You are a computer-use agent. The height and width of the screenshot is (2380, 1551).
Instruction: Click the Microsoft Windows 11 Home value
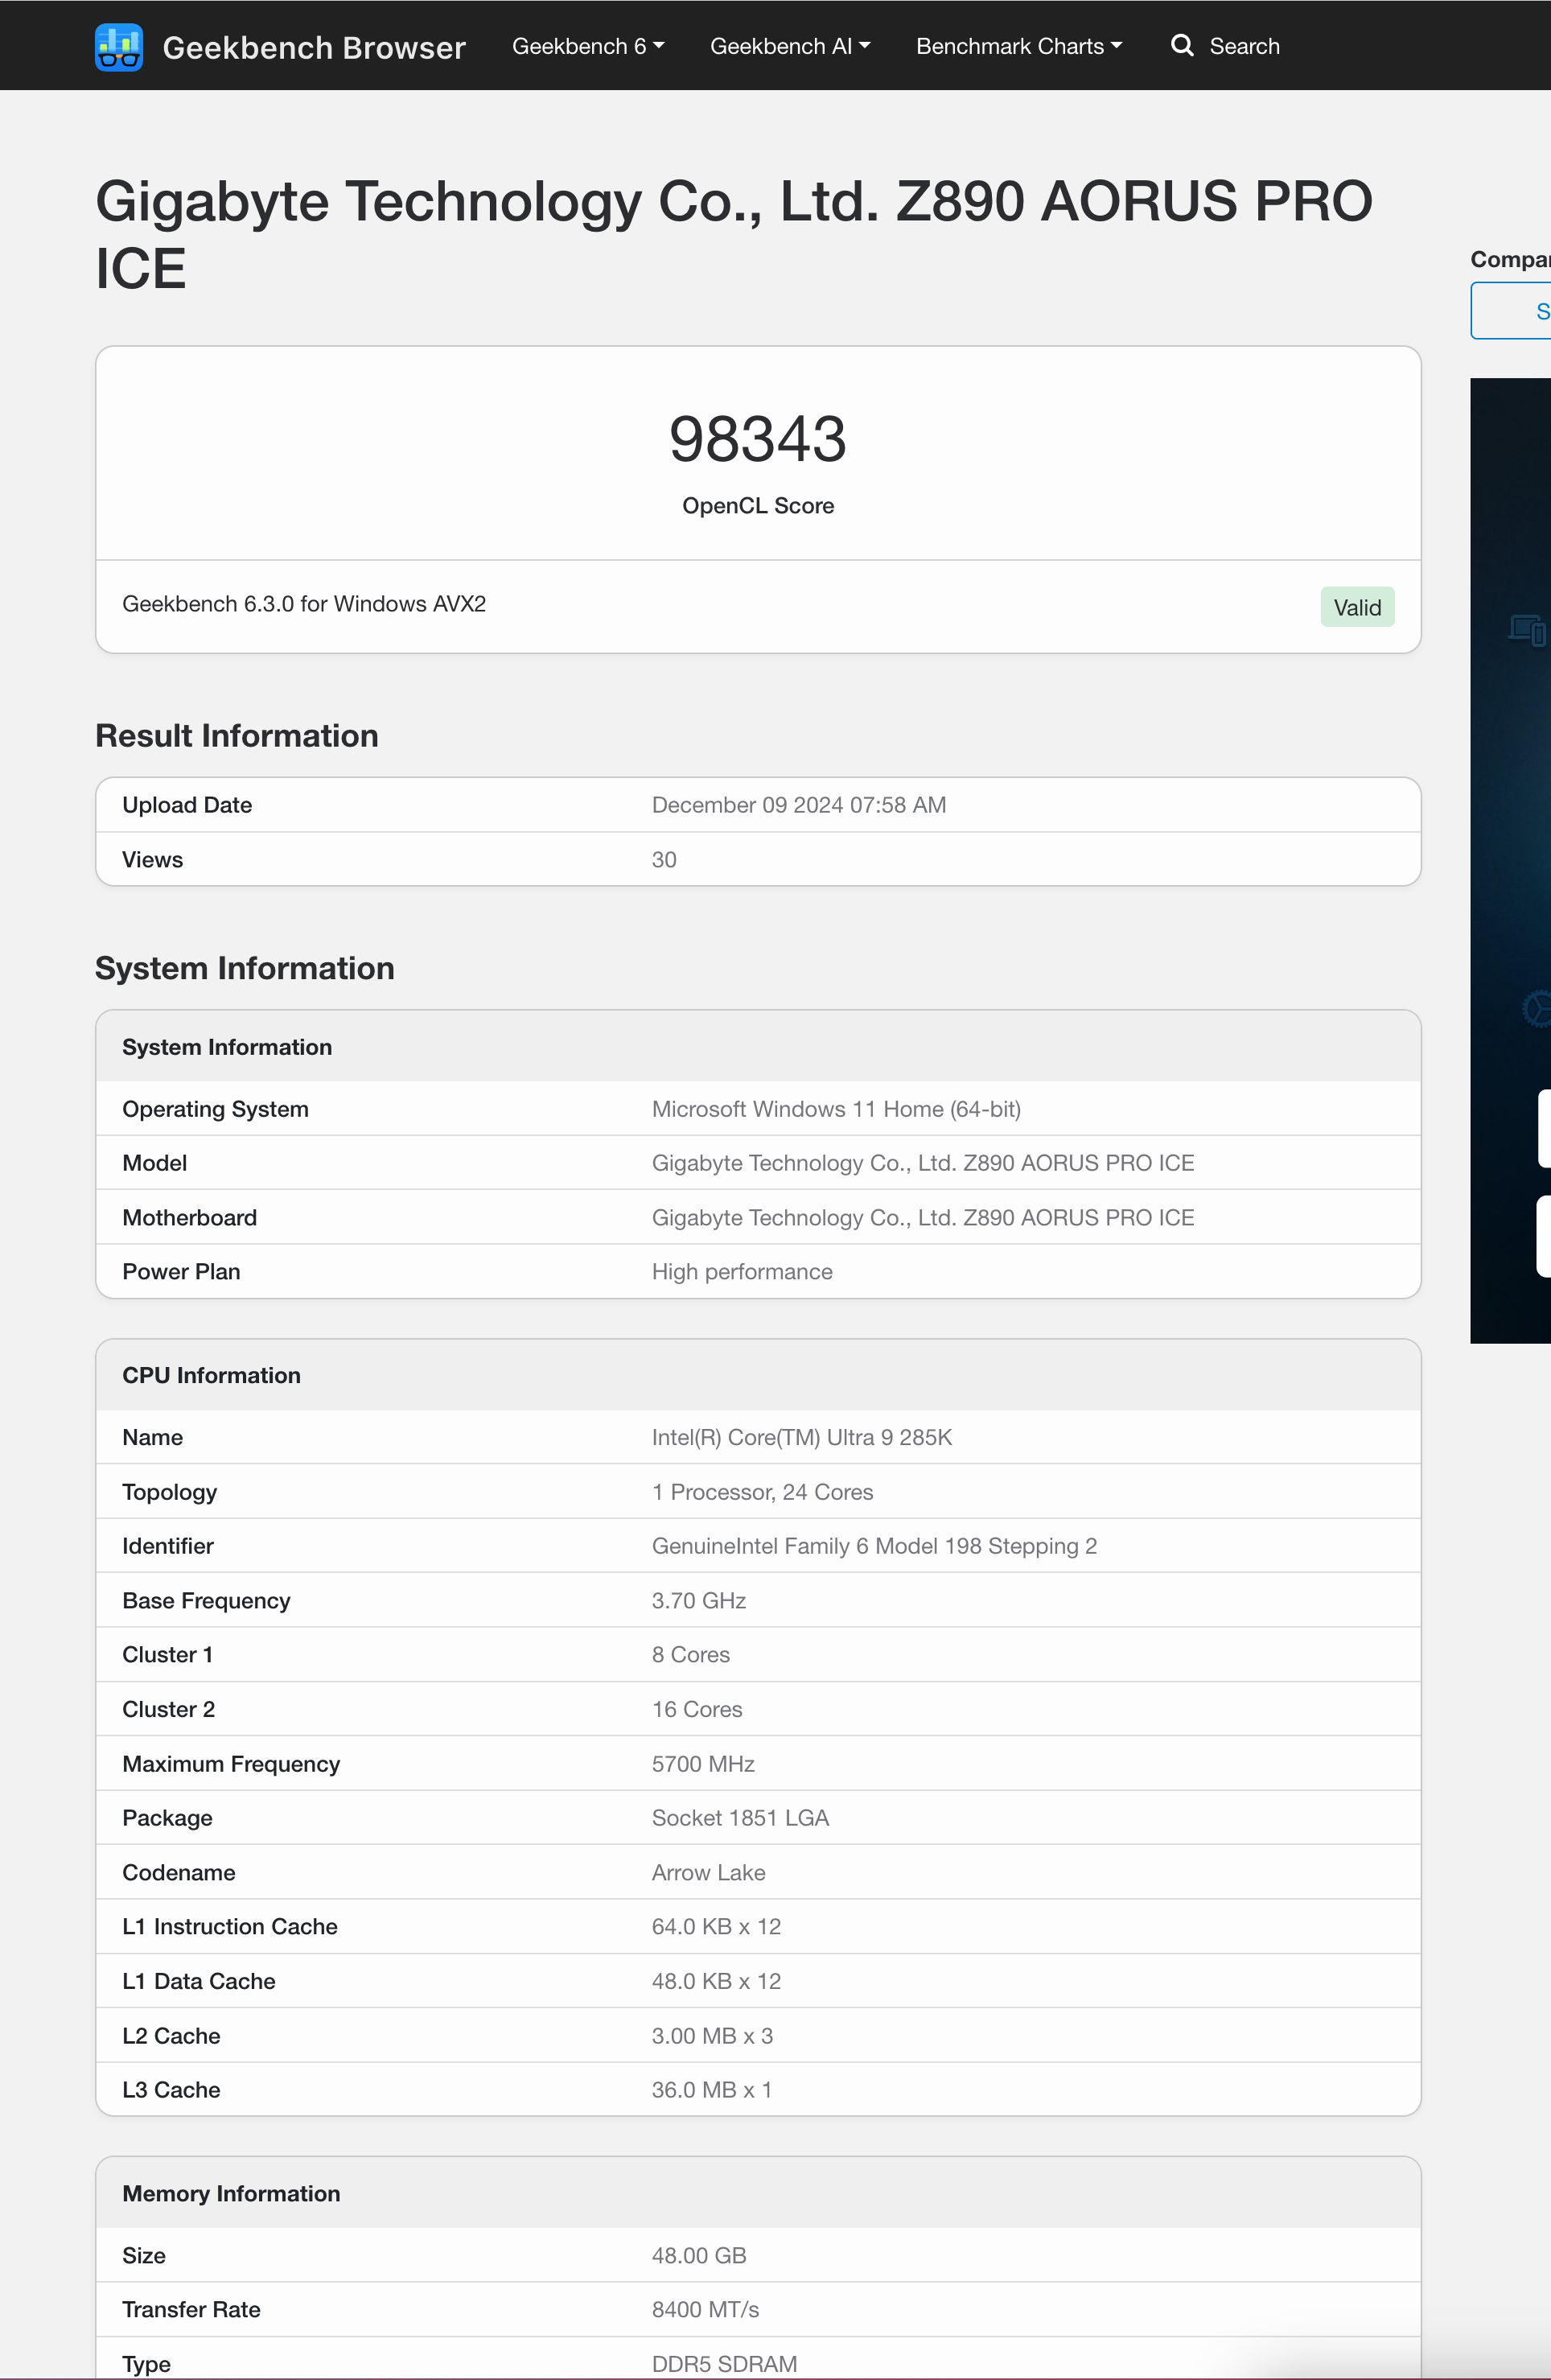click(836, 1109)
